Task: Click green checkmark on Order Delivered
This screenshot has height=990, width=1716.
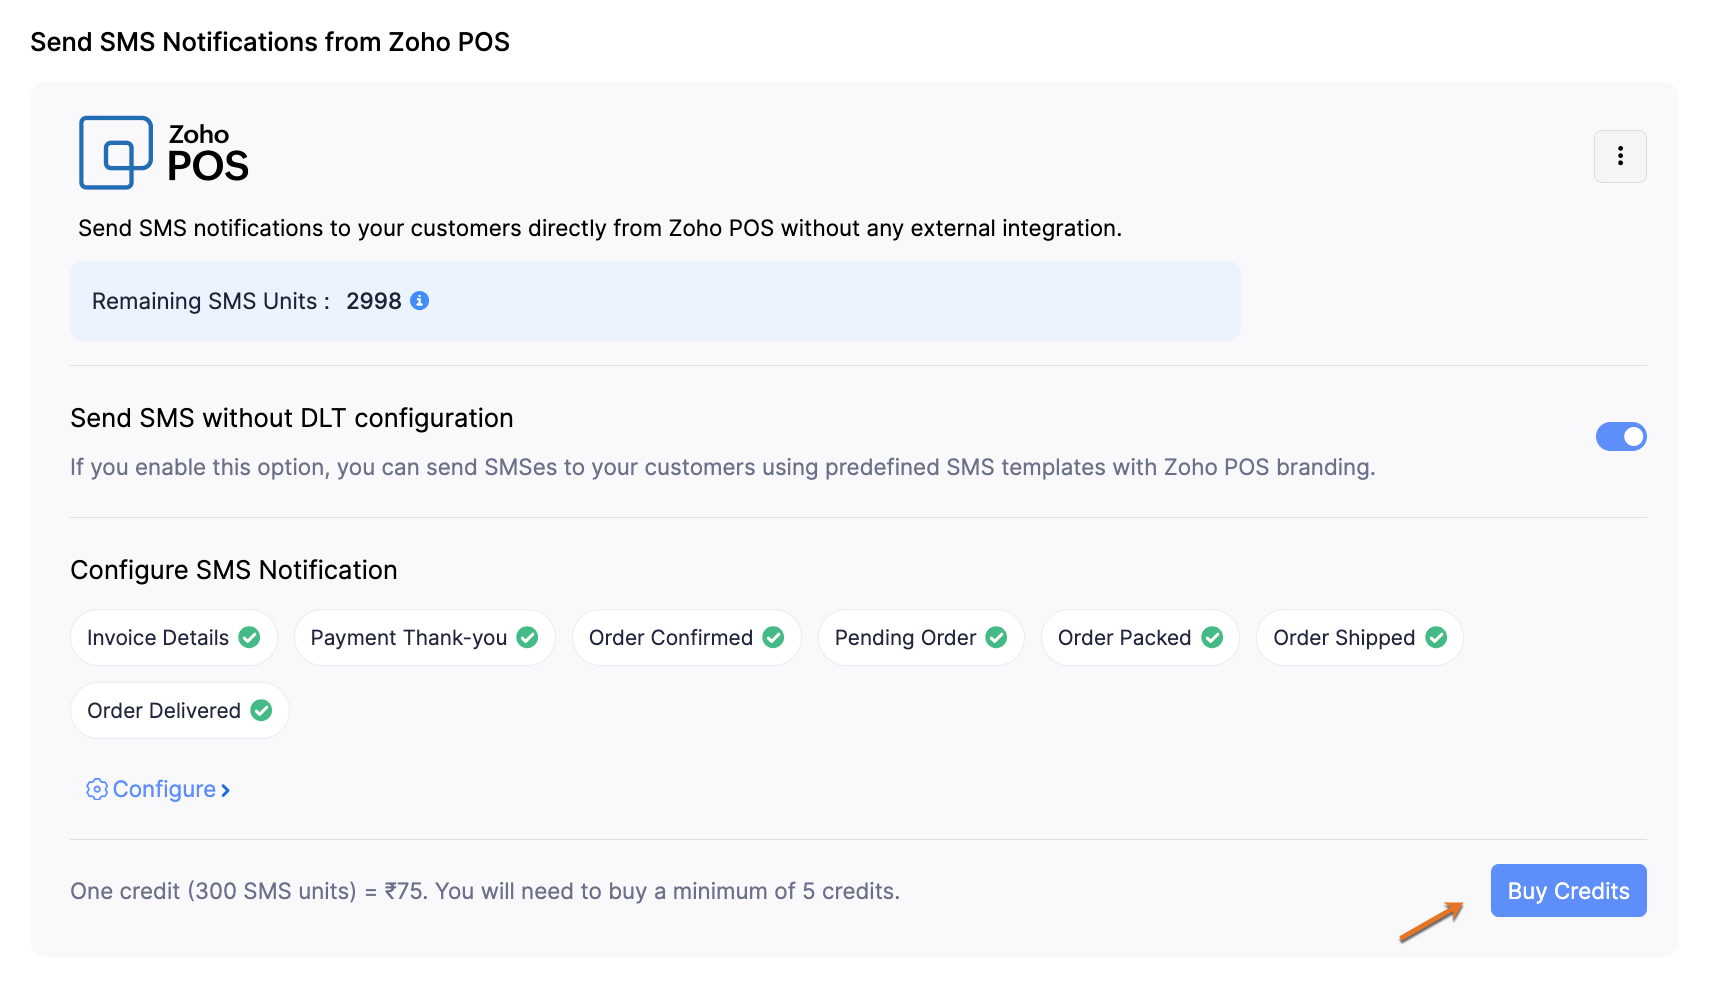Action: tap(262, 711)
